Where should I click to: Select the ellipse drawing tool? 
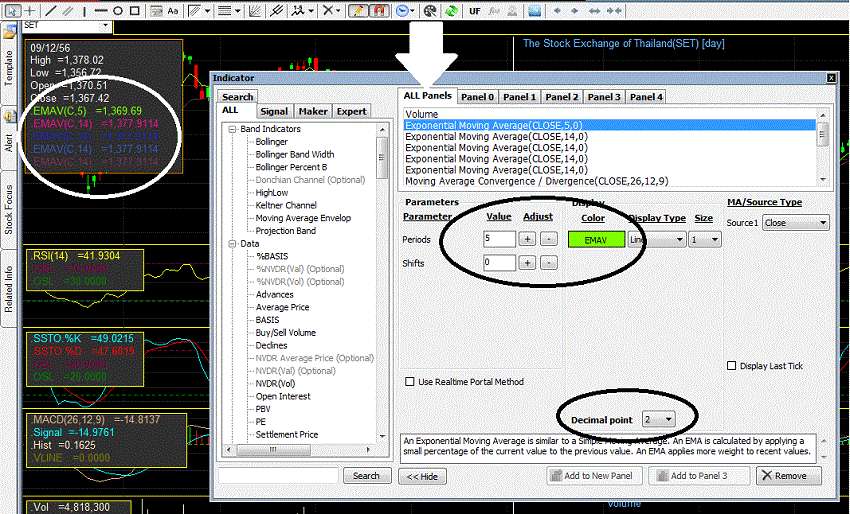(x=118, y=10)
